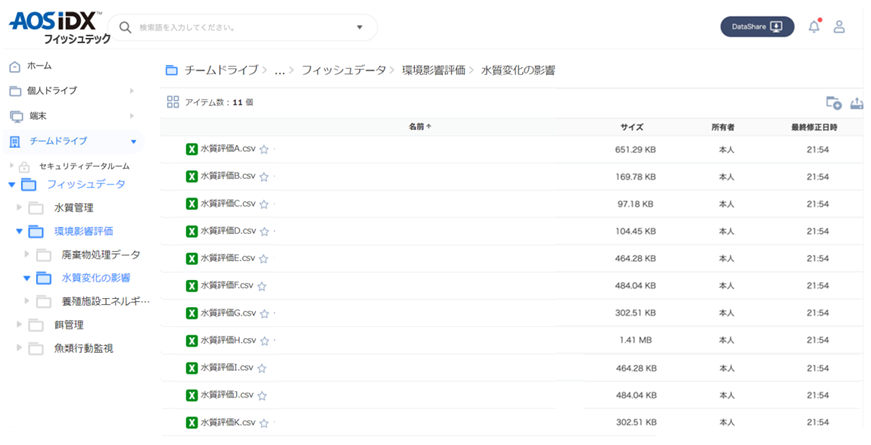Click the Excel icon of 水質評価J.csv

[192, 395]
